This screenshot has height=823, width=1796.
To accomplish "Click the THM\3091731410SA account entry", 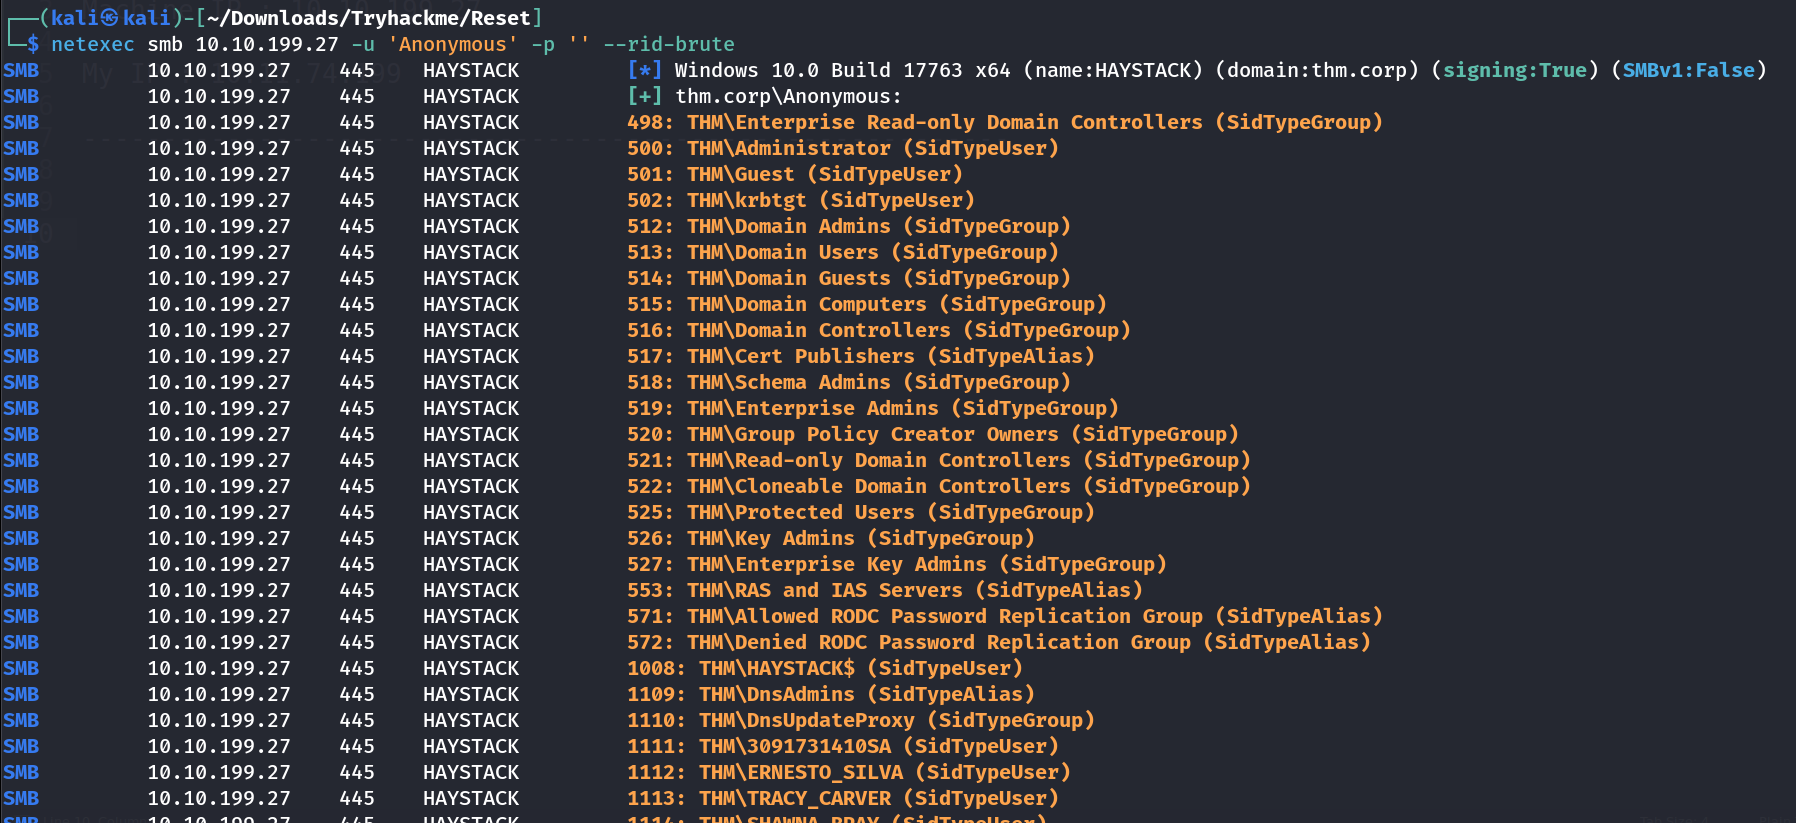I will [842, 746].
